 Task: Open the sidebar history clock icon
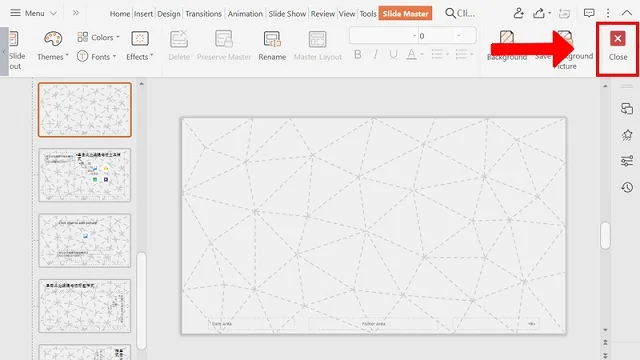627,187
